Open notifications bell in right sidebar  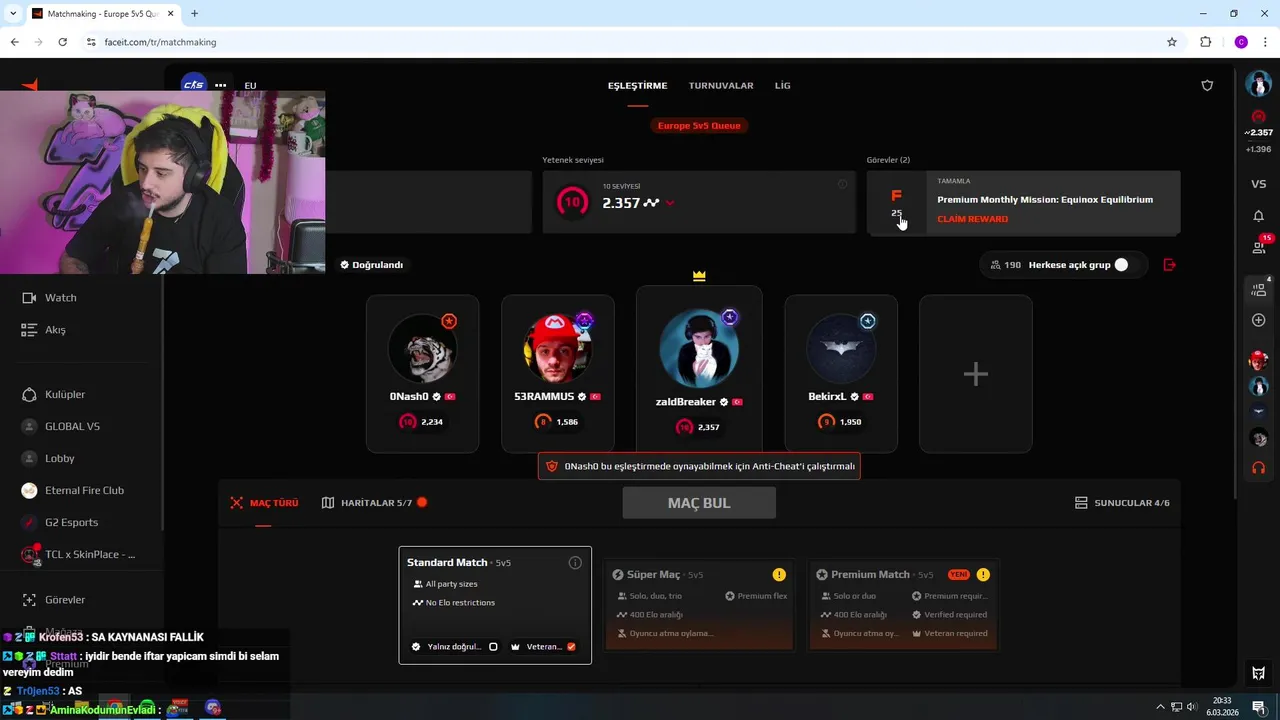click(x=1259, y=216)
